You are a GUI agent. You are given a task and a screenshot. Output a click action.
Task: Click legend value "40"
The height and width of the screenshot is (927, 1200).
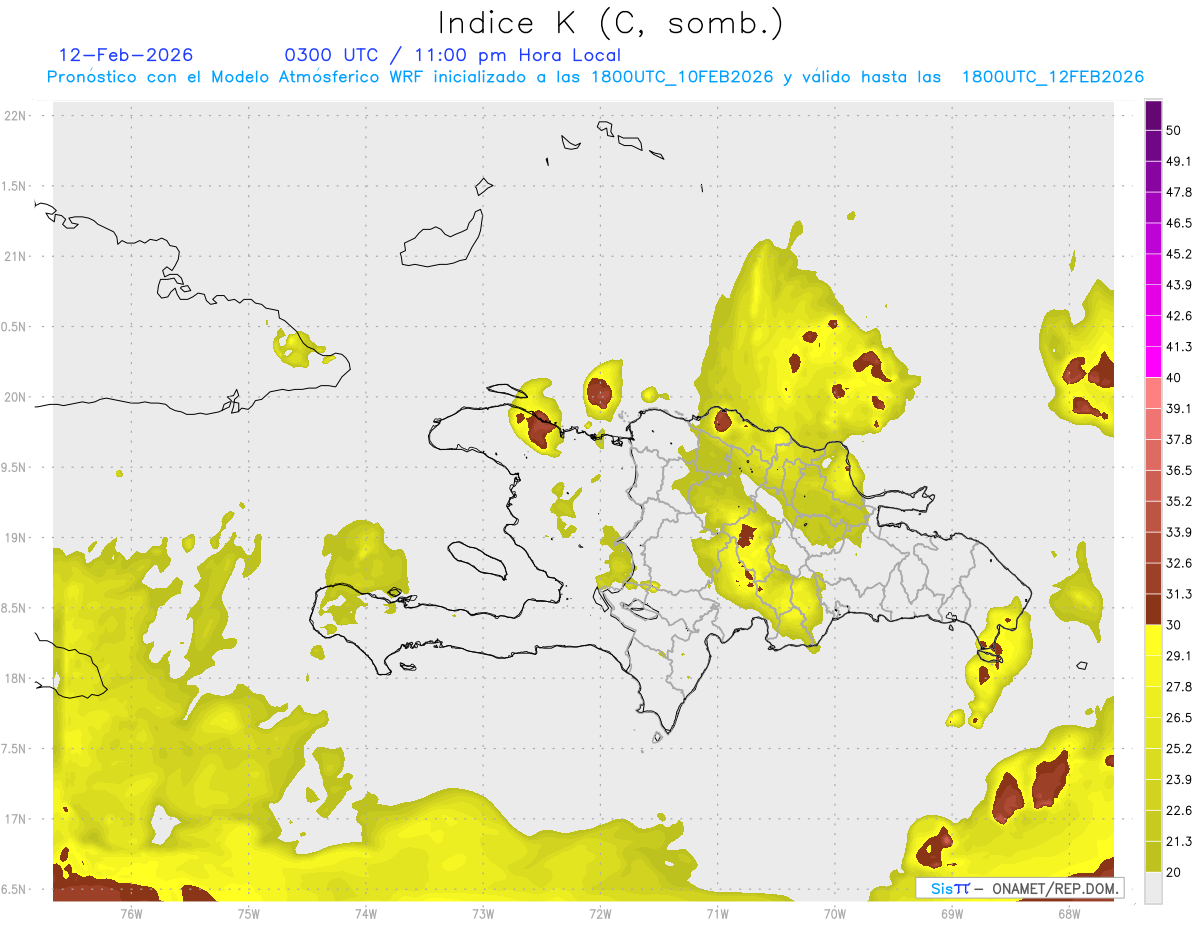pyautogui.click(x=1174, y=378)
